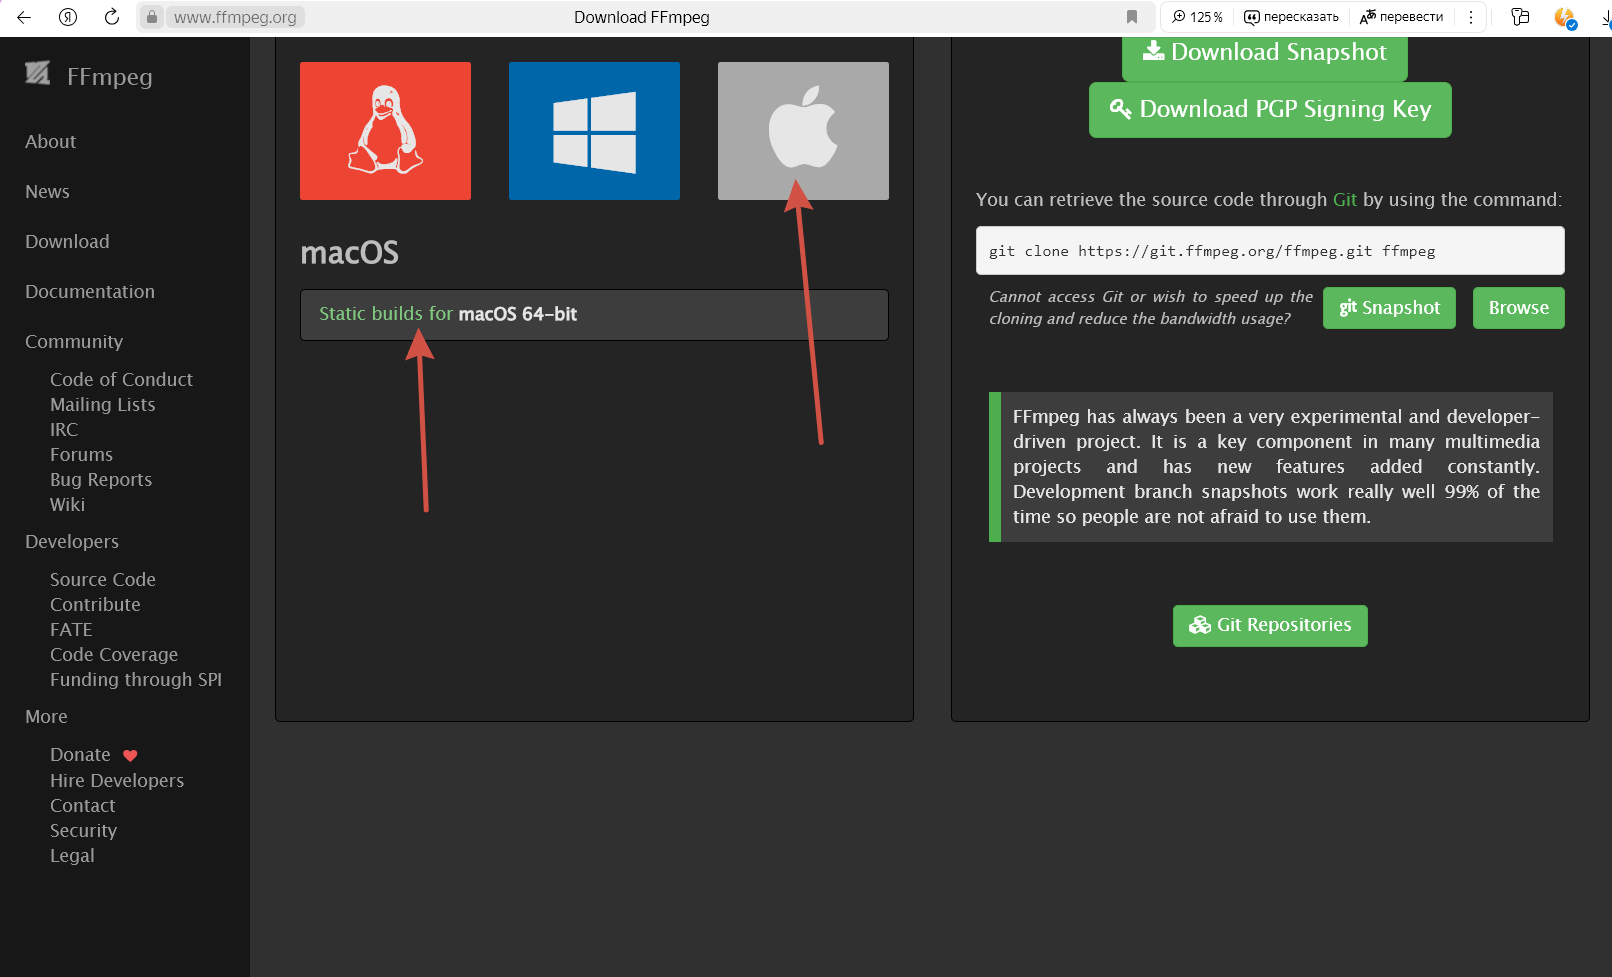This screenshot has height=977, width=1612.
Task: Open the Security link
Action: [83, 831]
